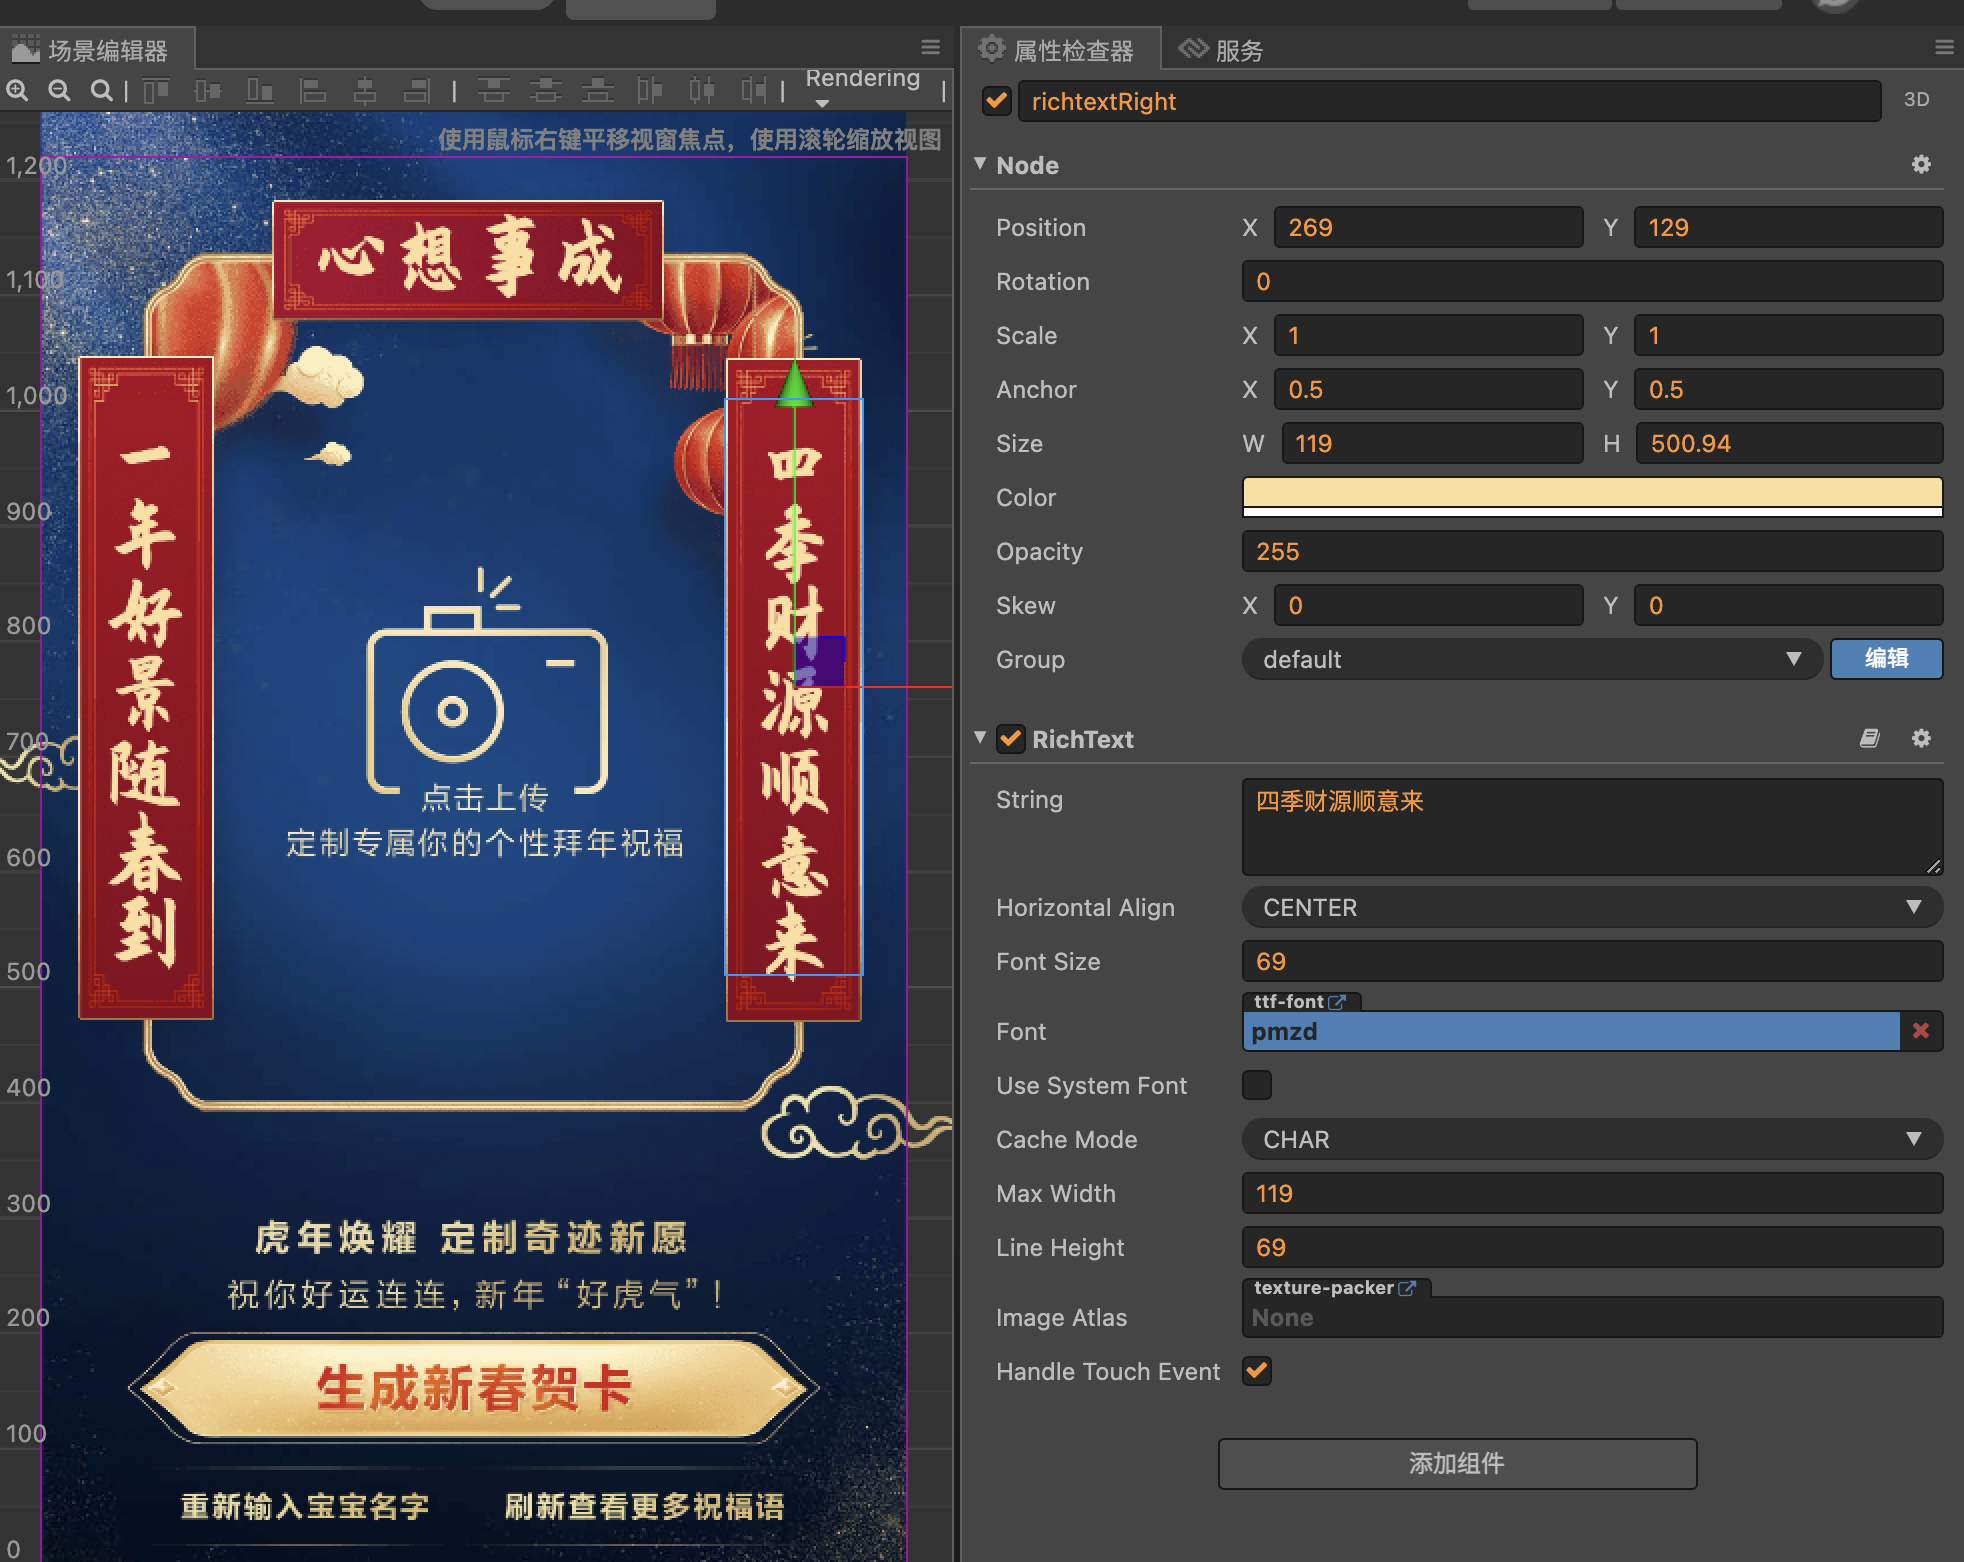Click the reset zoom magnifier icon
This screenshot has height=1562, width=1964.
coord(101,92)
